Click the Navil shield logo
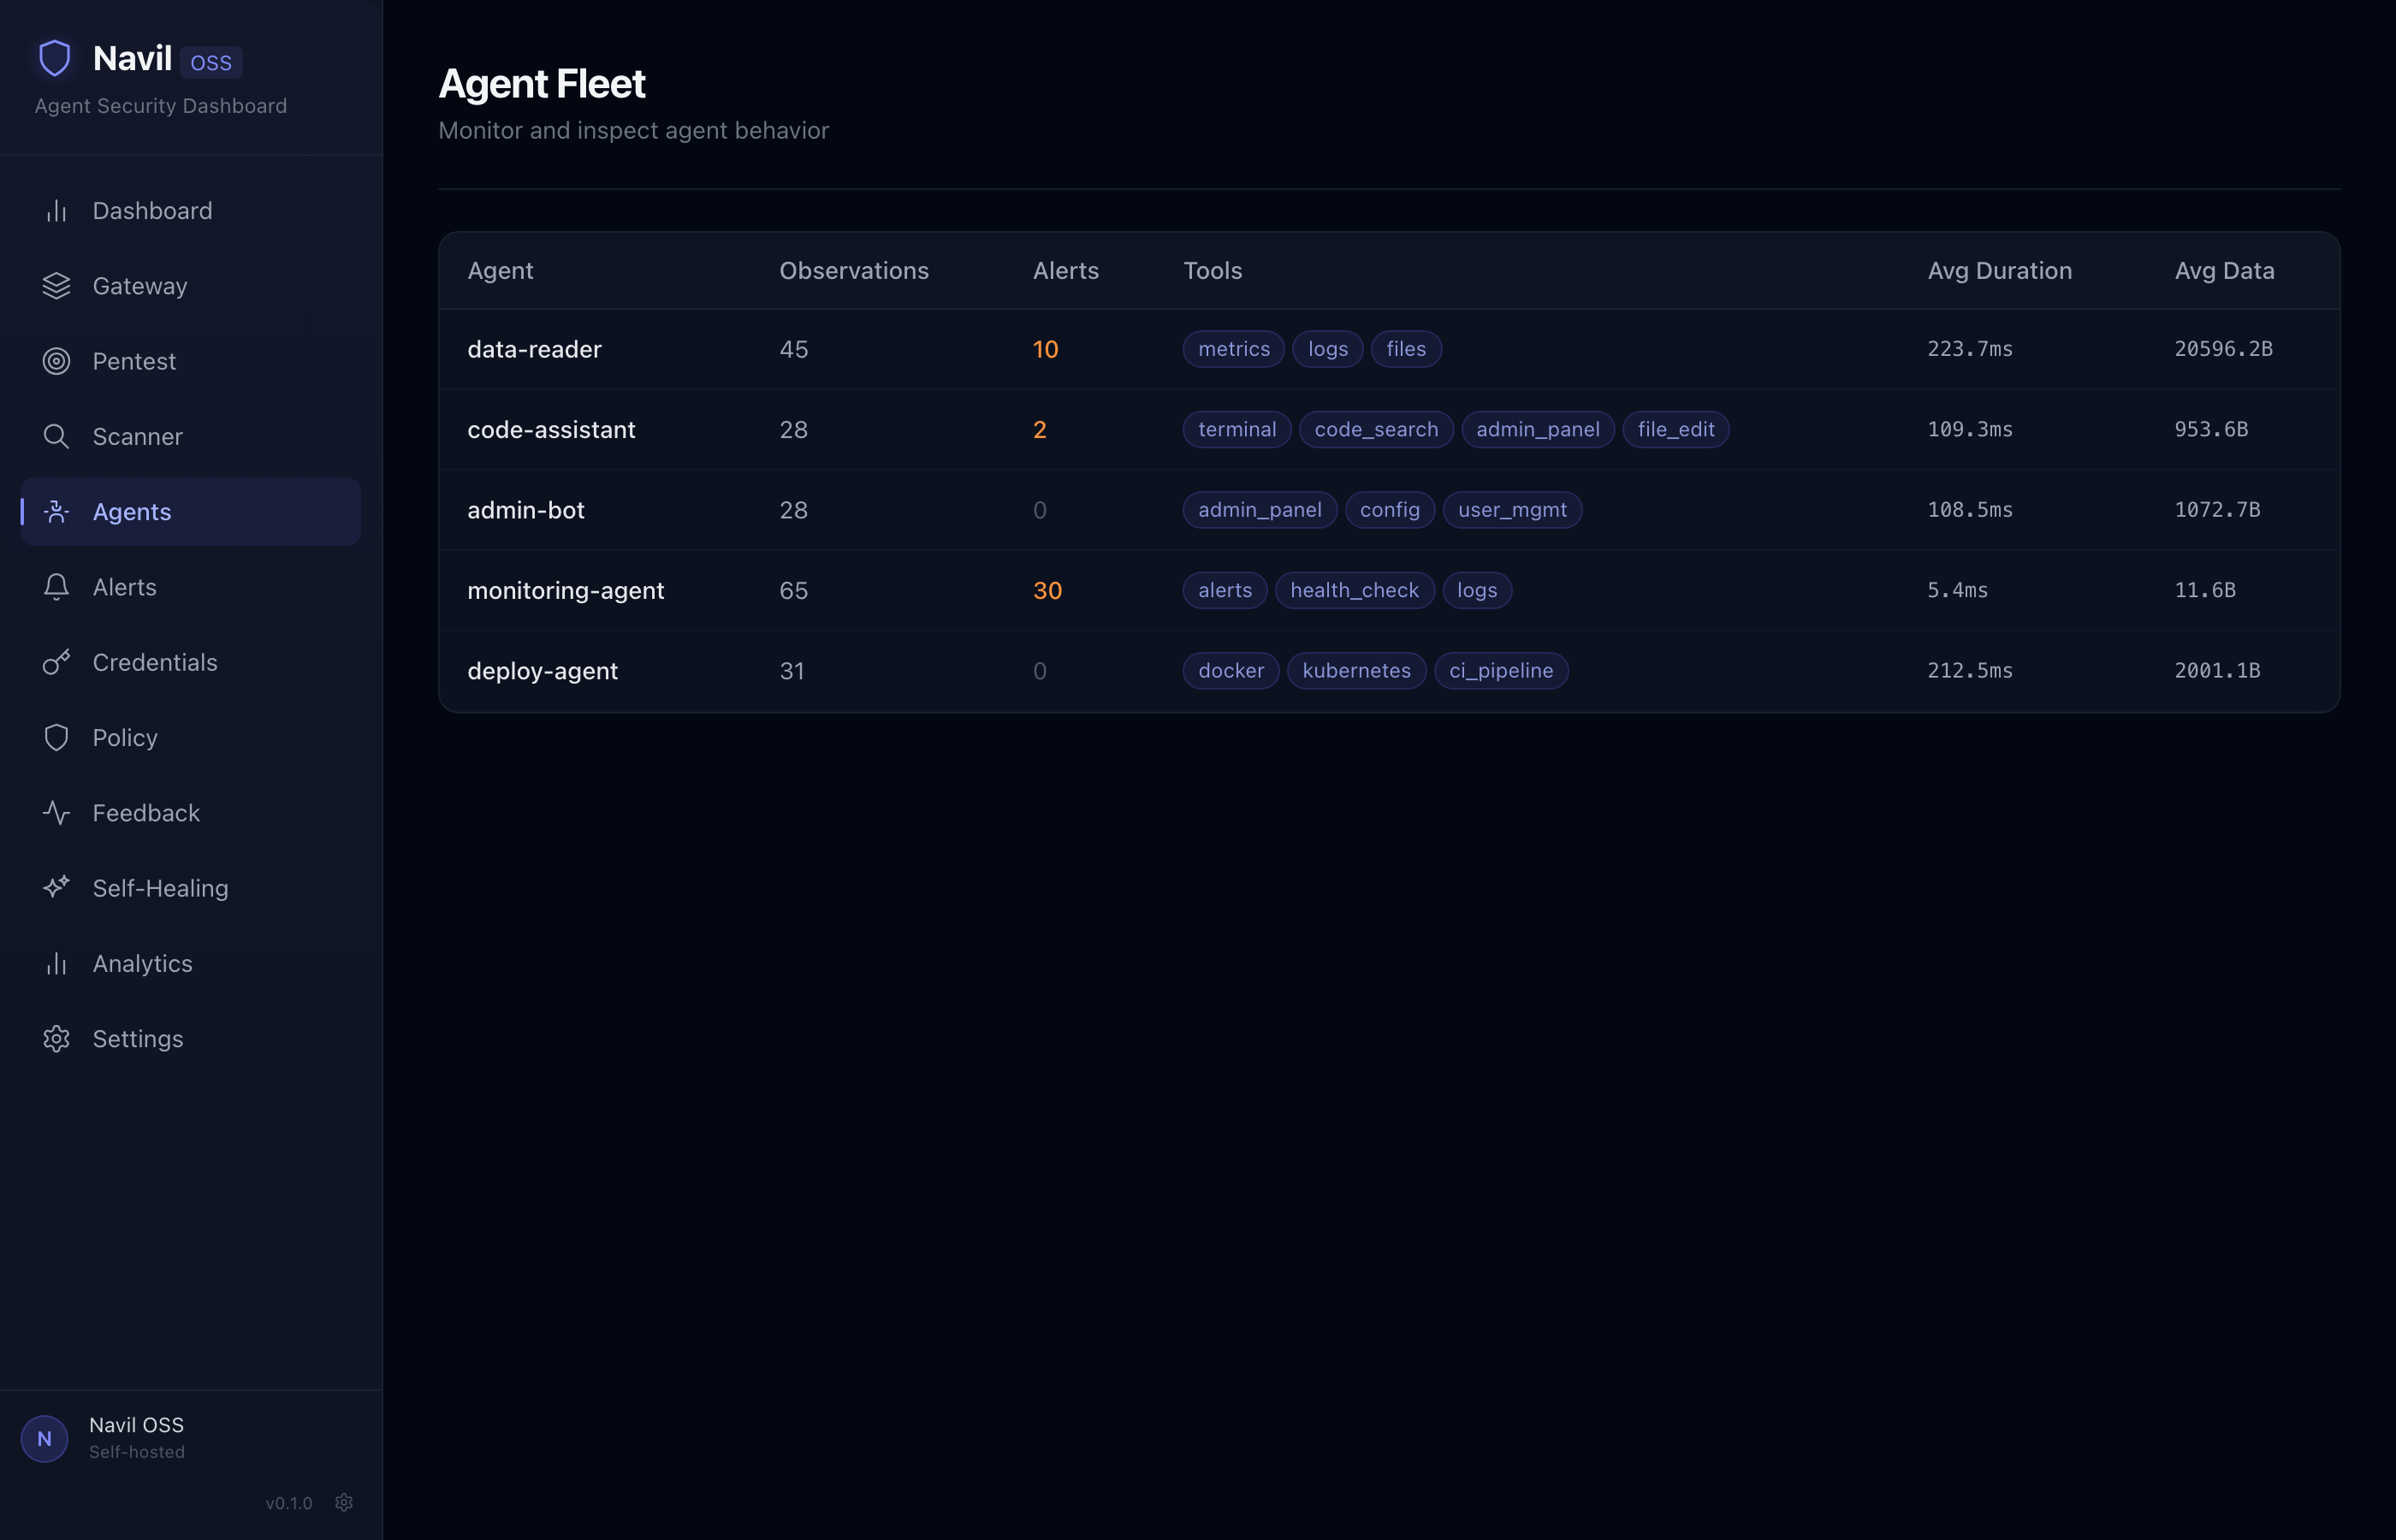The image size is (2396, 1540). click(54, 57)
